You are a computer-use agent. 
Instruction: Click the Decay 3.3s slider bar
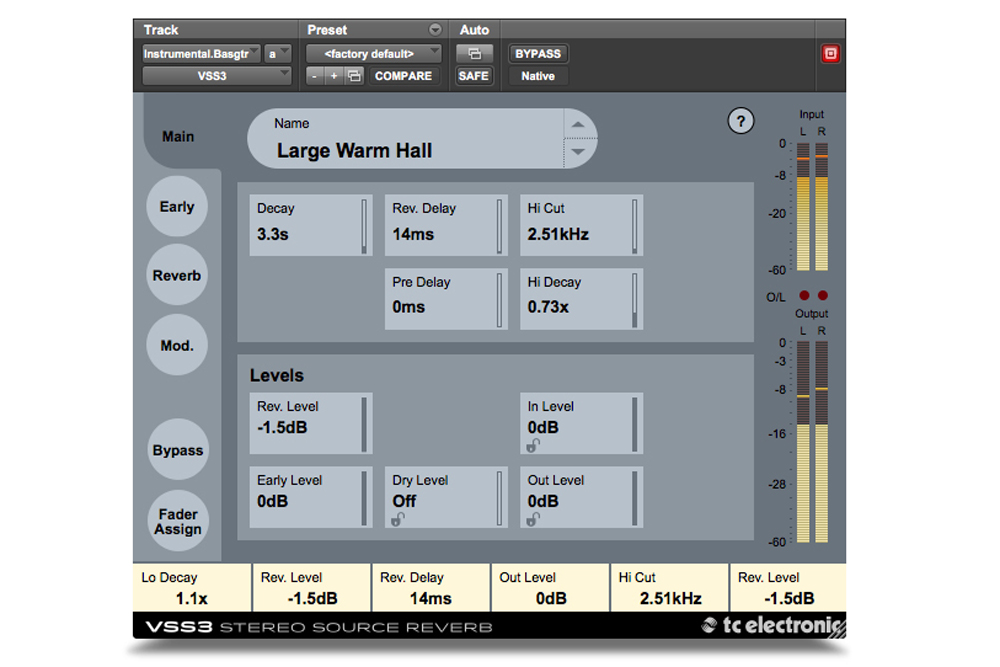coord(364,225)
